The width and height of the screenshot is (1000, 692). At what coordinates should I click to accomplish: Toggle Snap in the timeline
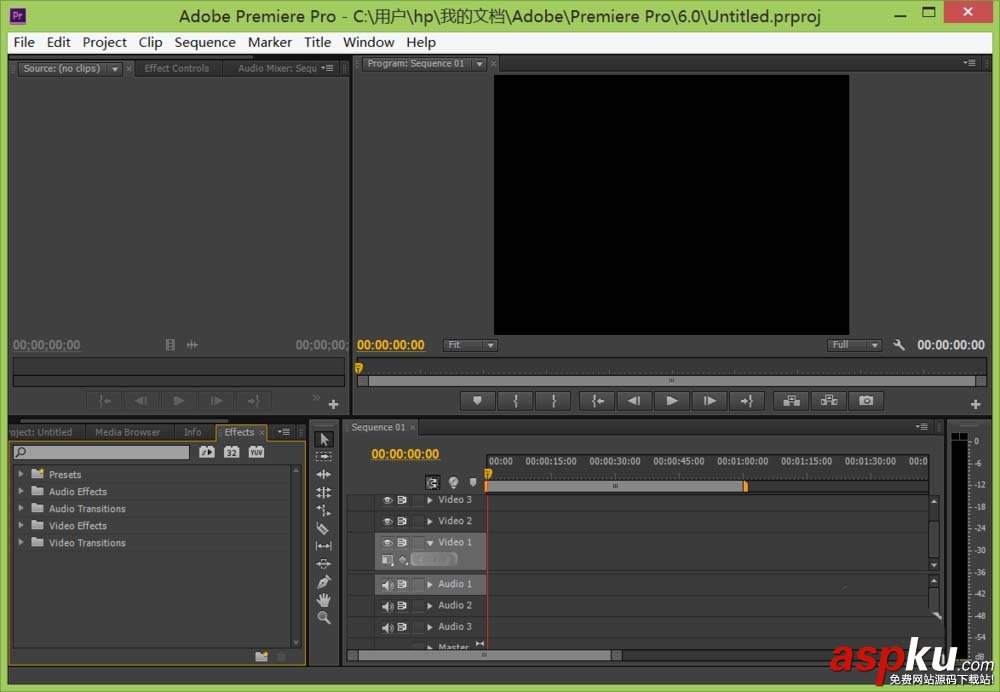tap(432, 482)
